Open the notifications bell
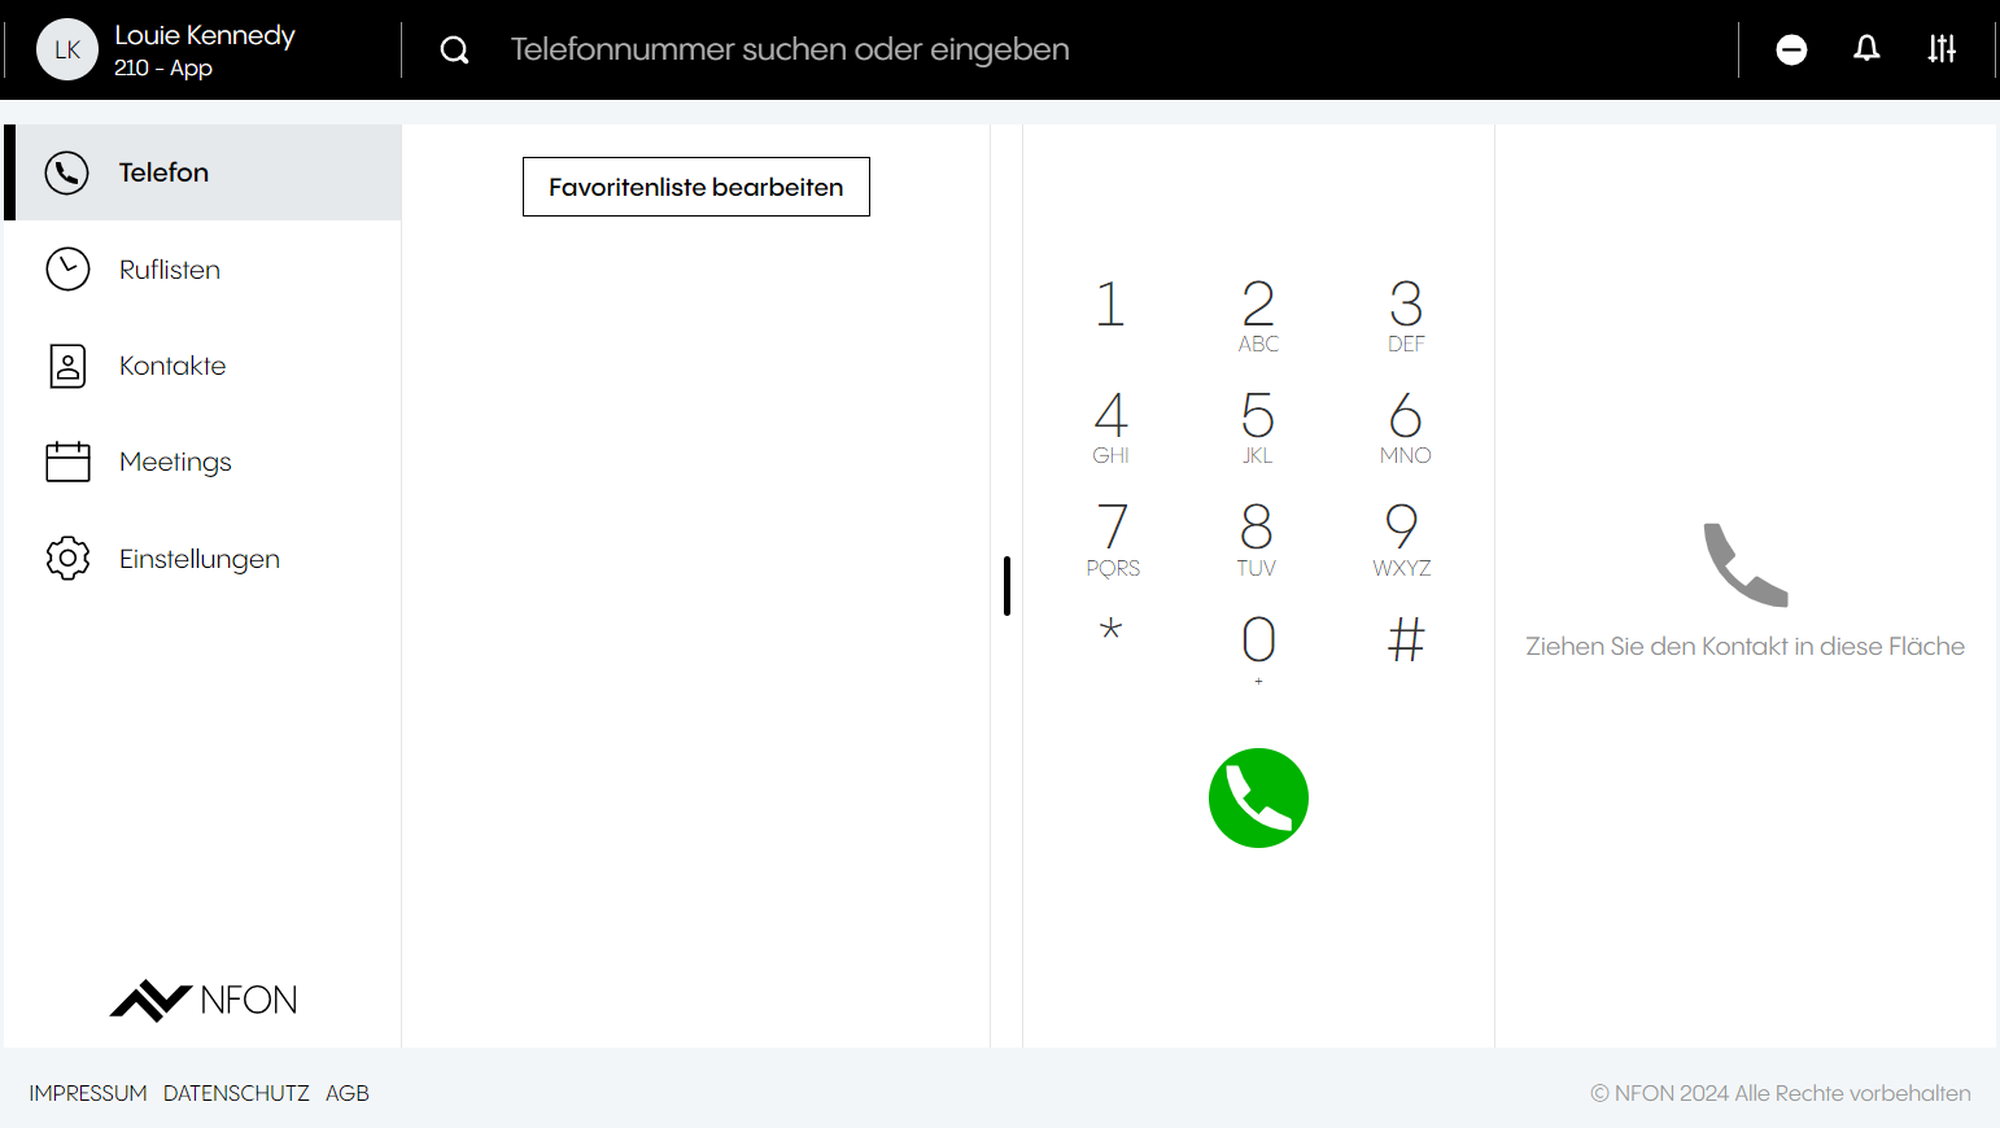The width and height of the screenshot is (2000, 1128). (1866, 49)
